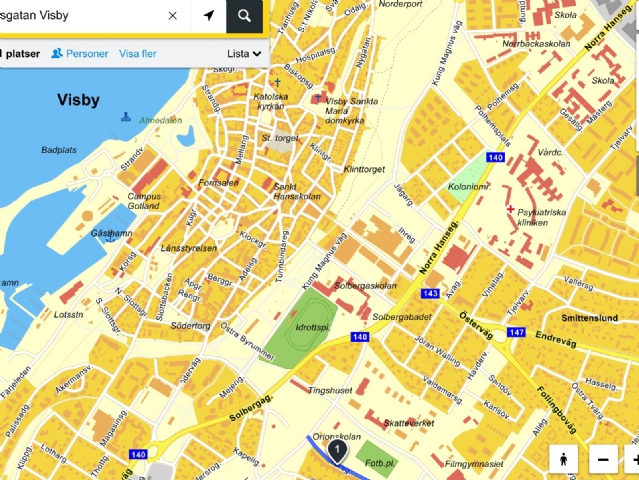Click the magnifying glass search button
The width and height of the screenshot is (639, 480).
(x=245, y=15)
